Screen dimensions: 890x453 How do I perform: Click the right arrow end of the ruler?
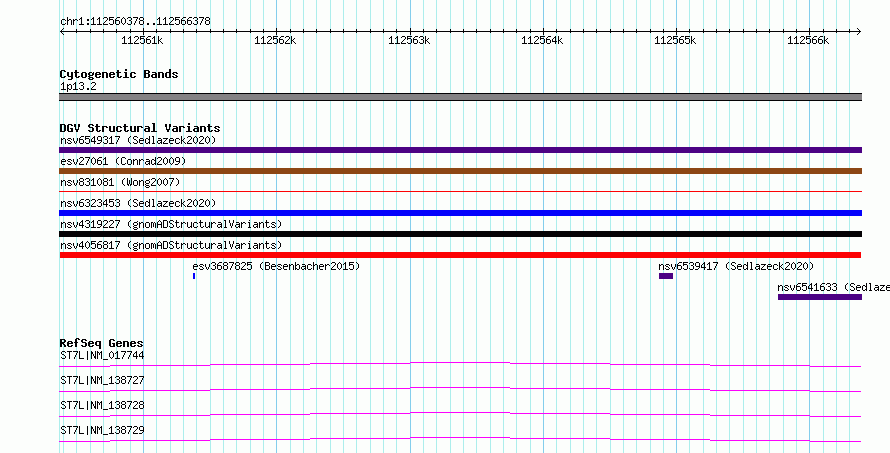coord(859,32)
